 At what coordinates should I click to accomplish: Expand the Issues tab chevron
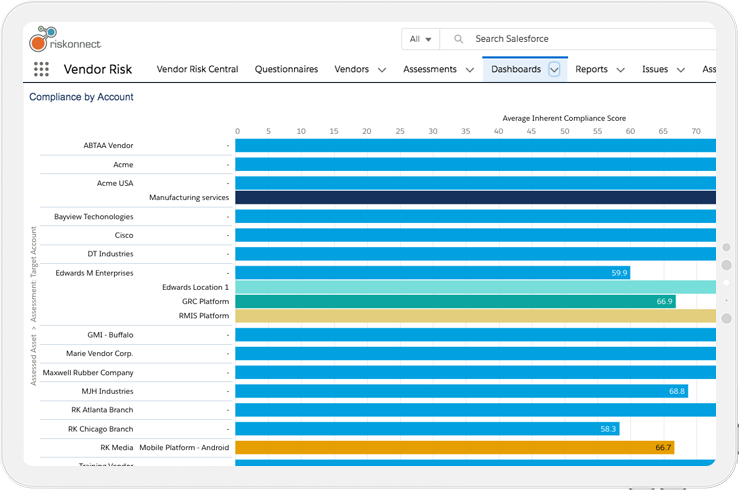click(x=681, y=70)
